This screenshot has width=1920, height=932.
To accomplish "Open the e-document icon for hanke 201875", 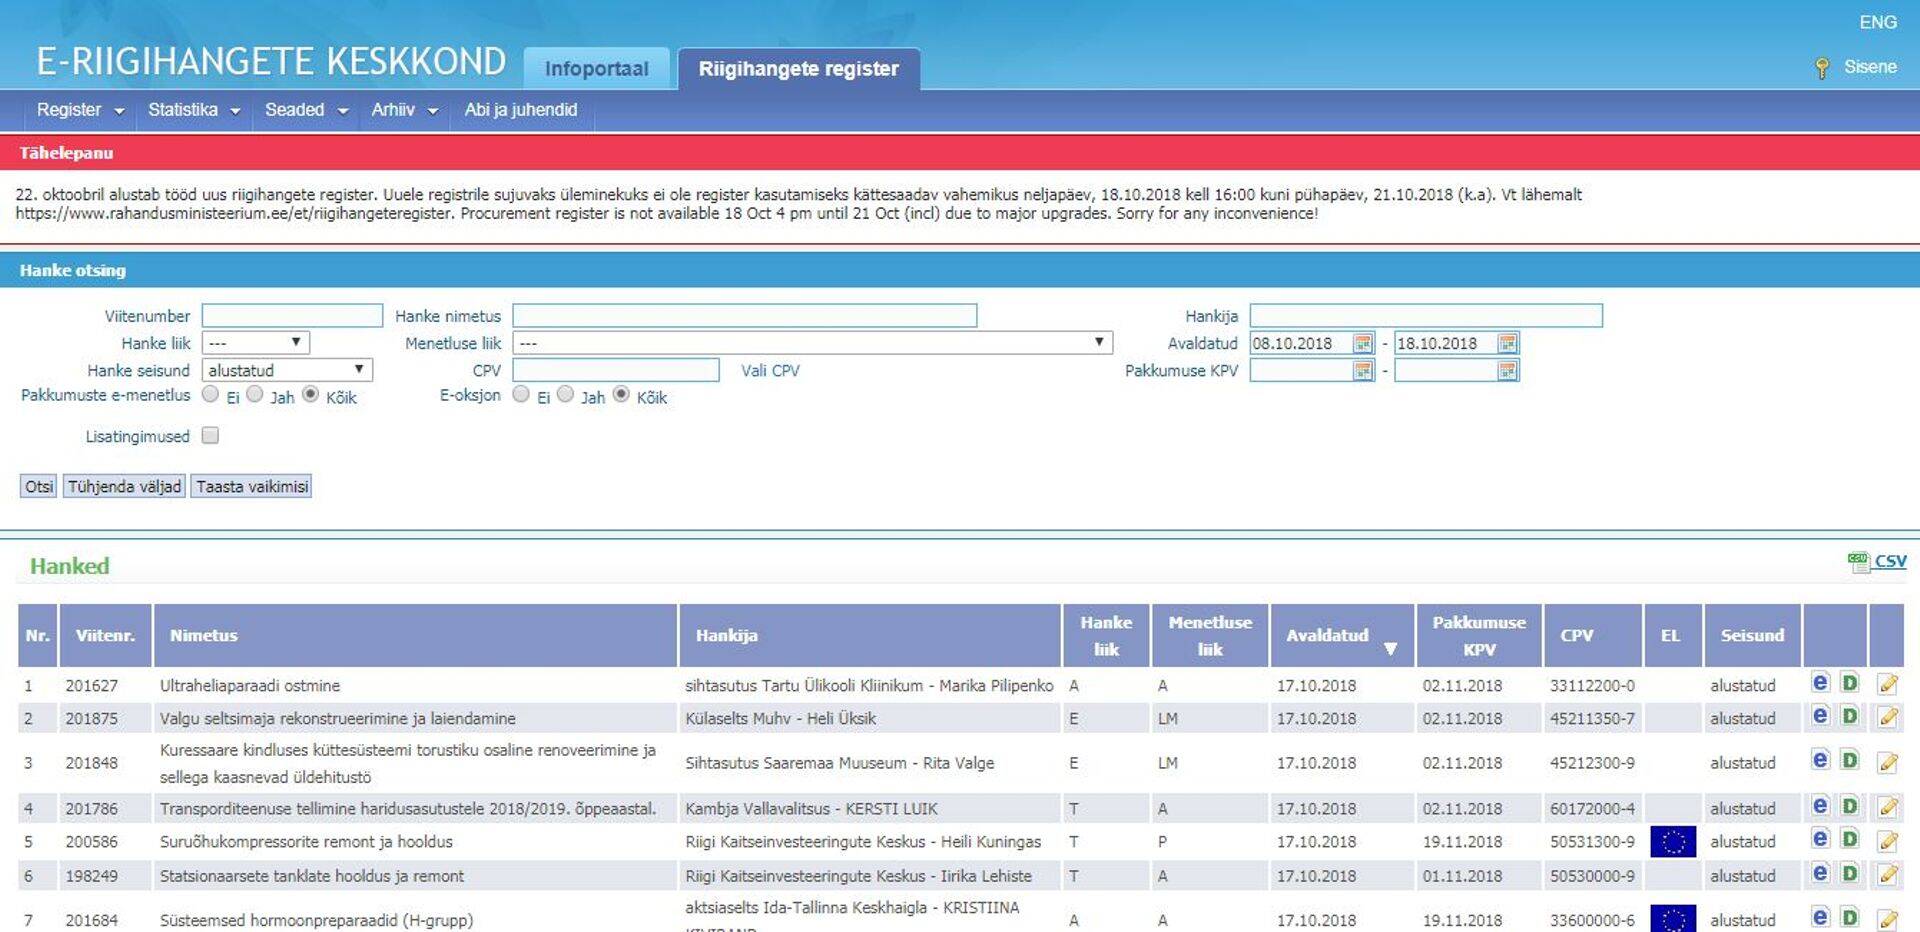I will tap(1819, 718).
